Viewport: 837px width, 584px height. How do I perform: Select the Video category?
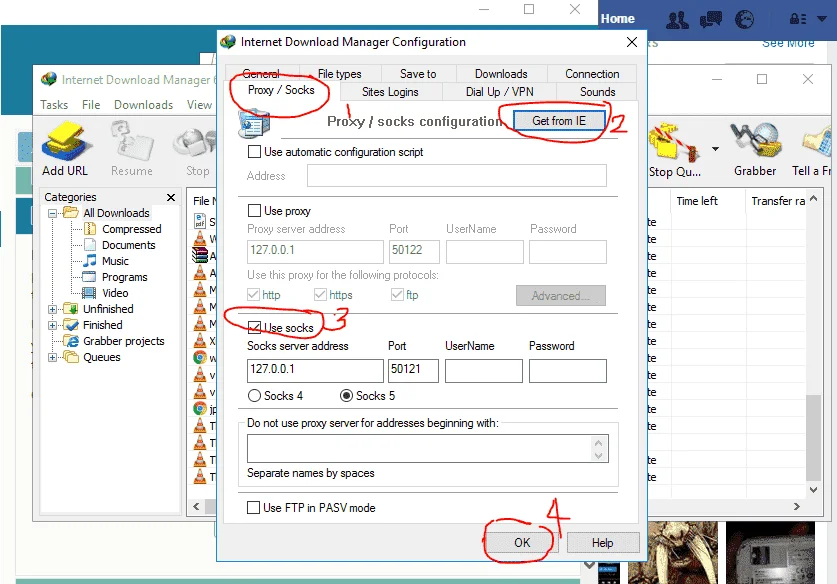[115, 293]
